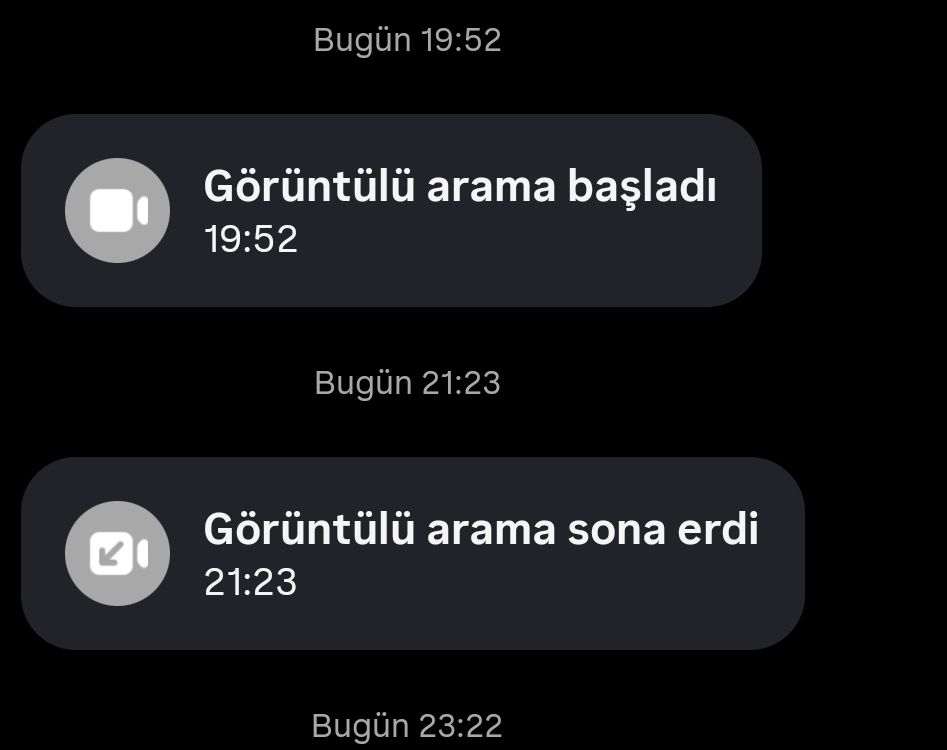Click the 19:52 time under call started
The width and height of the screenshot is (947, 750).
click(x=251, y=239)
